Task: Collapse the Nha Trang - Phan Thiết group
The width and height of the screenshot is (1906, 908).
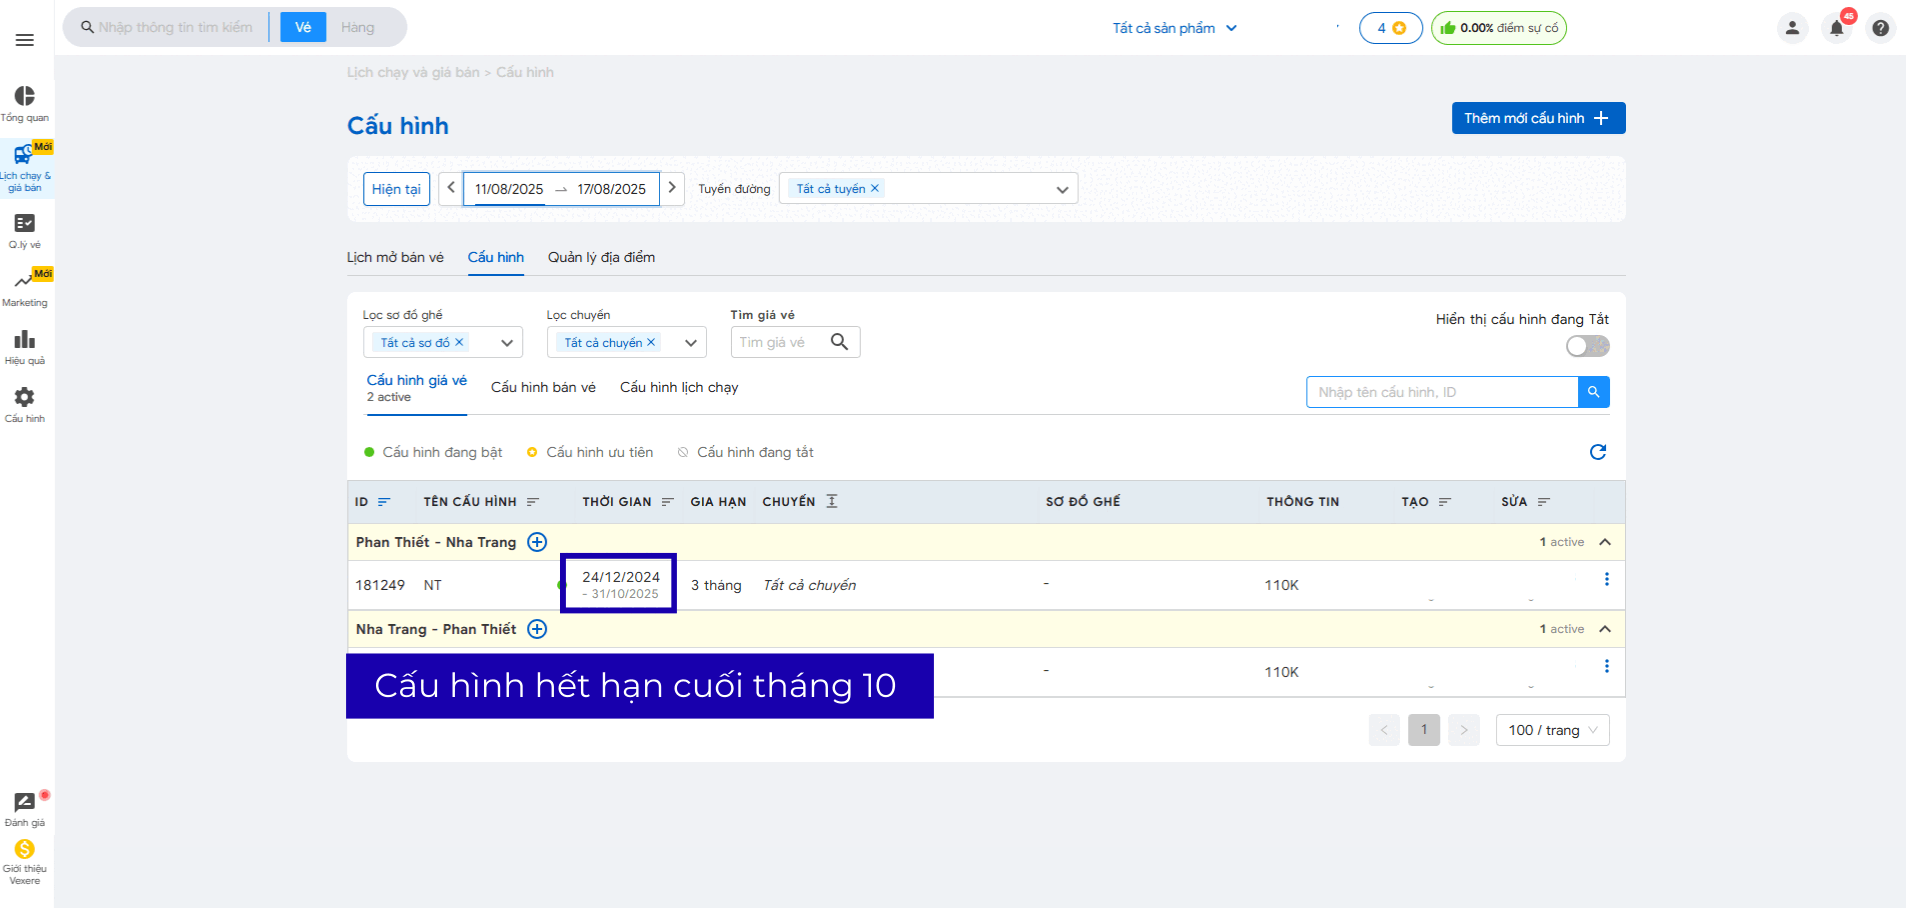Action: coord(1605,629)
